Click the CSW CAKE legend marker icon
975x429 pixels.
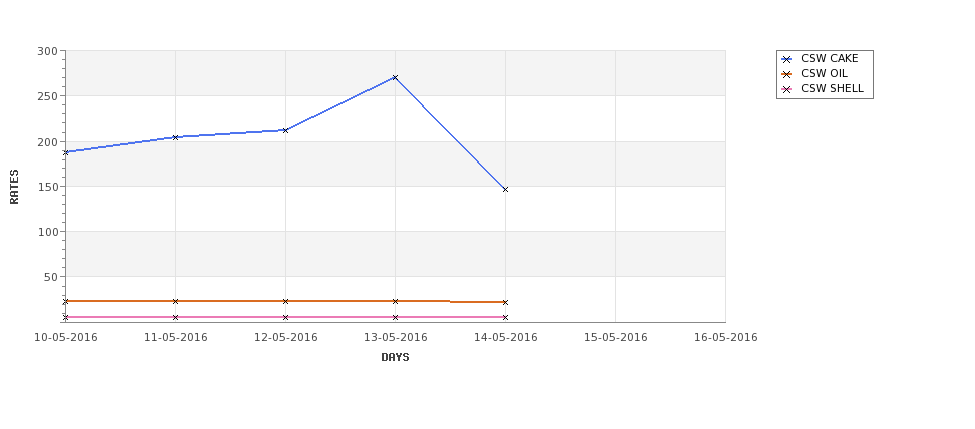tap(787, 59)
